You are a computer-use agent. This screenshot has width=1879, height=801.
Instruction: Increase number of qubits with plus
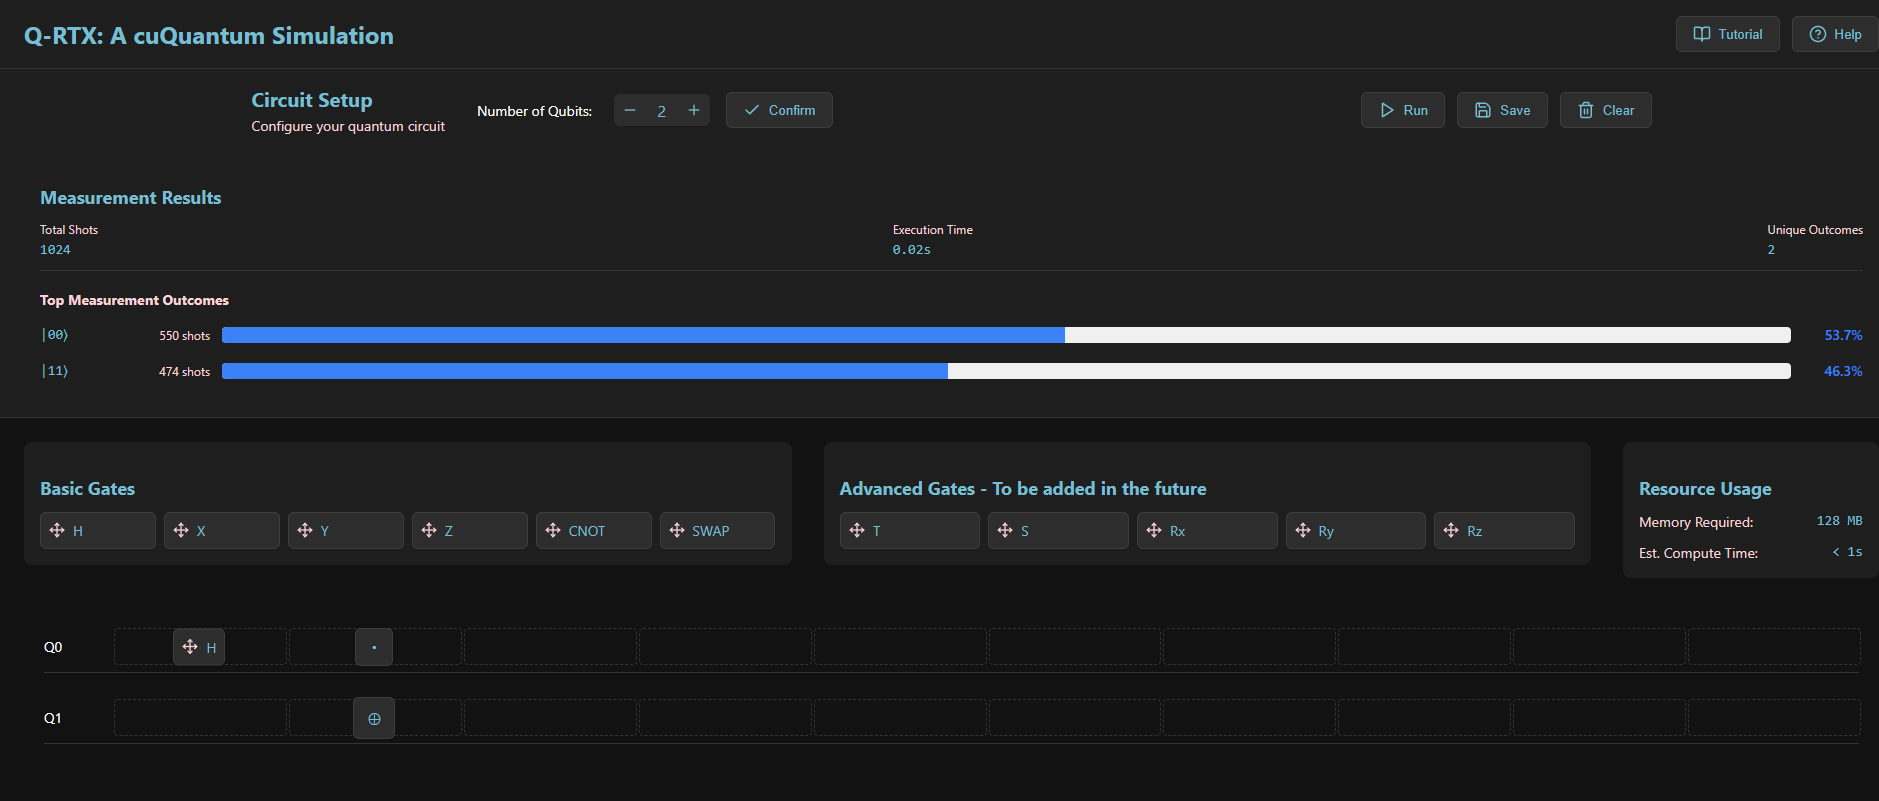(x=694, y=110)
